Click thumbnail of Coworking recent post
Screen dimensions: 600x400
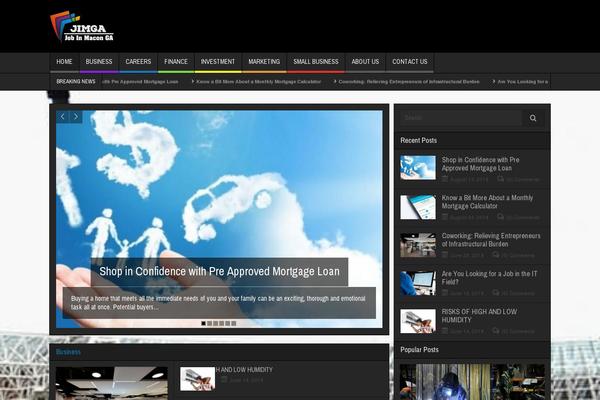click(418, 245)
